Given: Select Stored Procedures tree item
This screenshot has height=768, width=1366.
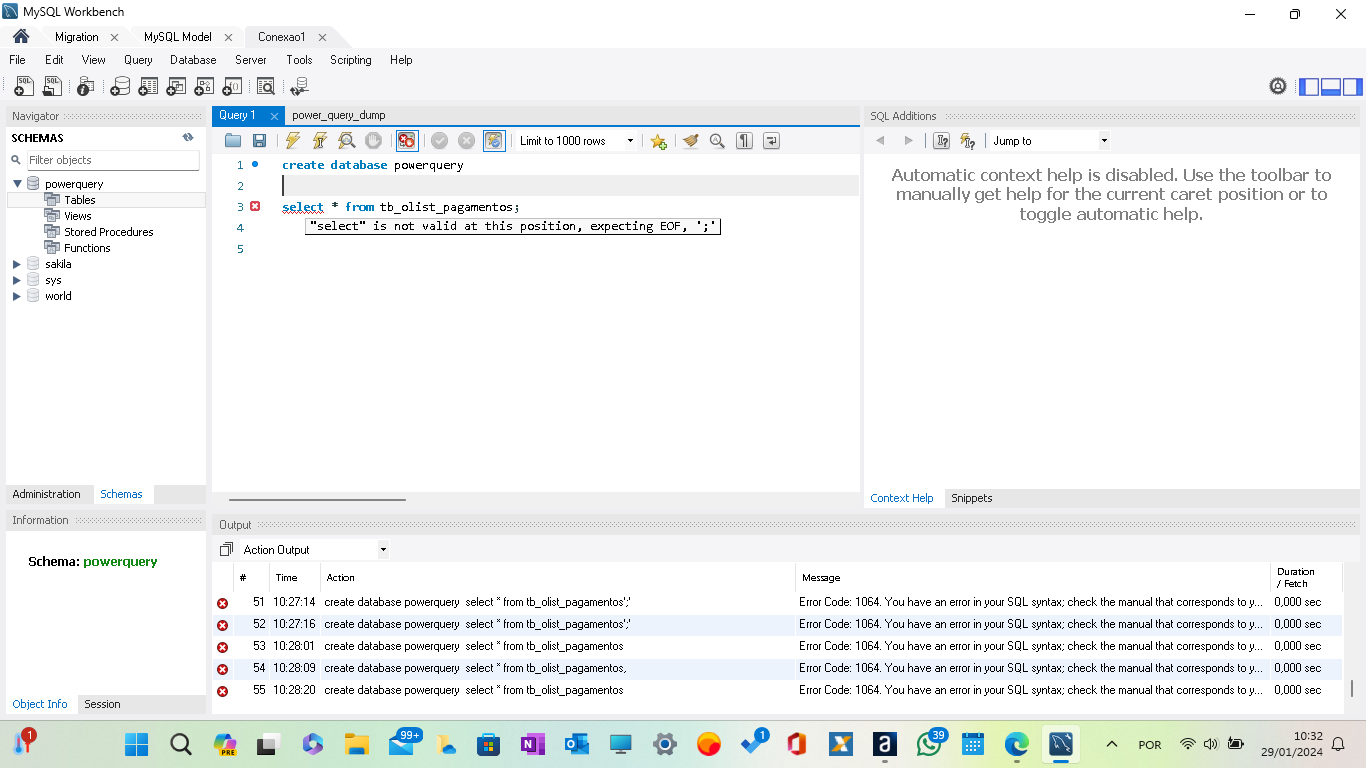Looking at the screenshot, I should click(109, 232).
